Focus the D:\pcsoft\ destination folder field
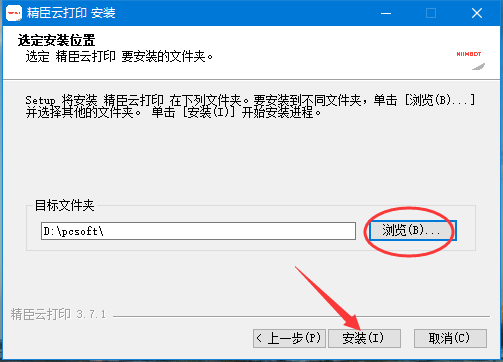This screenshot has width=503, height=362. (x=198, y=231)
